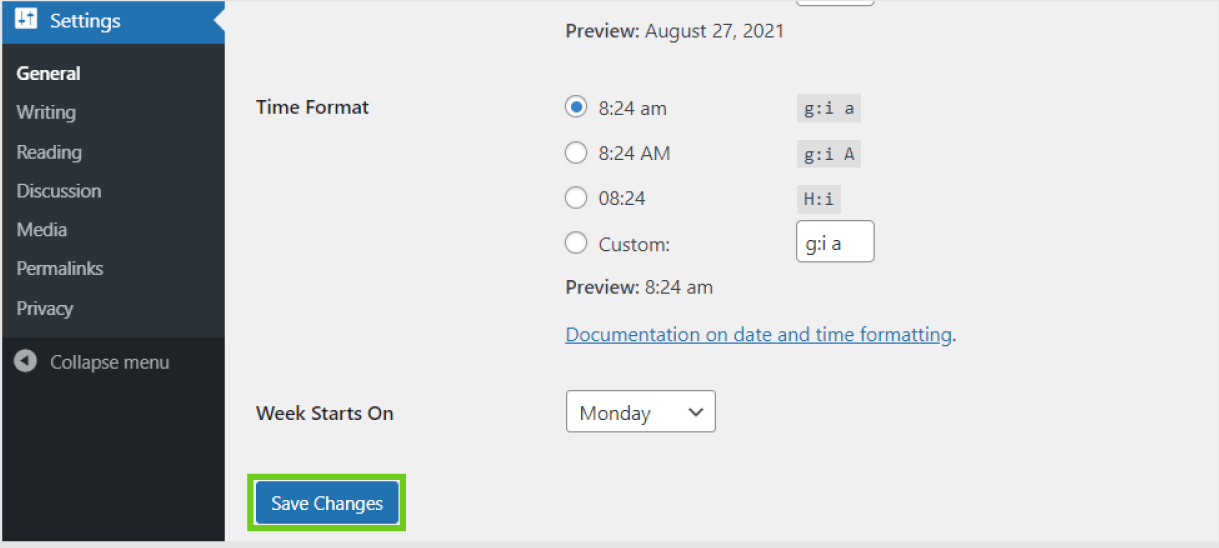
Task: Click the Collapse menu arrow icon
Action: (x=26, y=362)
